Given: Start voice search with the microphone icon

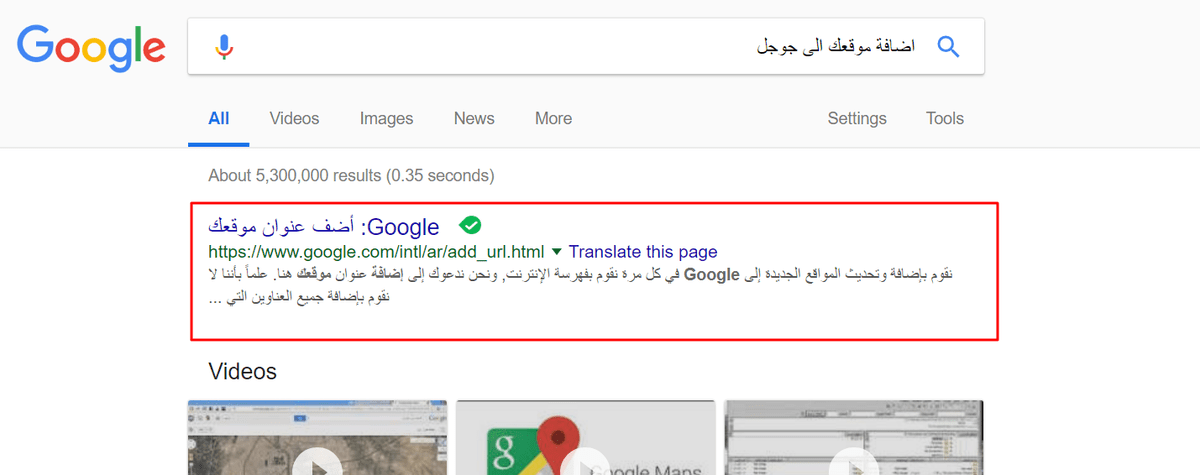Looking at the screenshot, I should coord(224,47).
